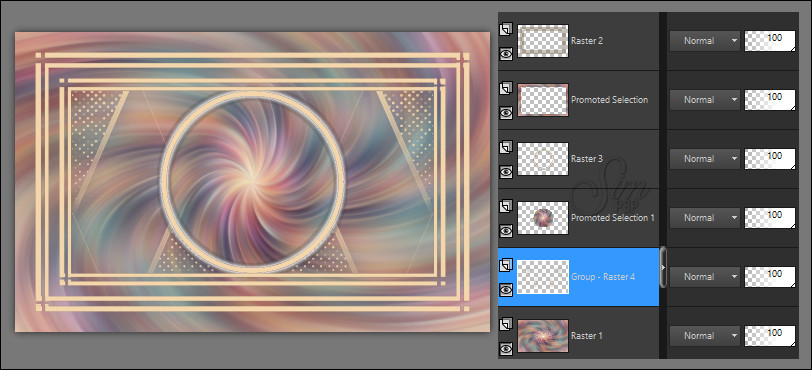This screenshot has width=812, height=370.
Task: Select layer named Raster 3
Action: coord(587,159)
